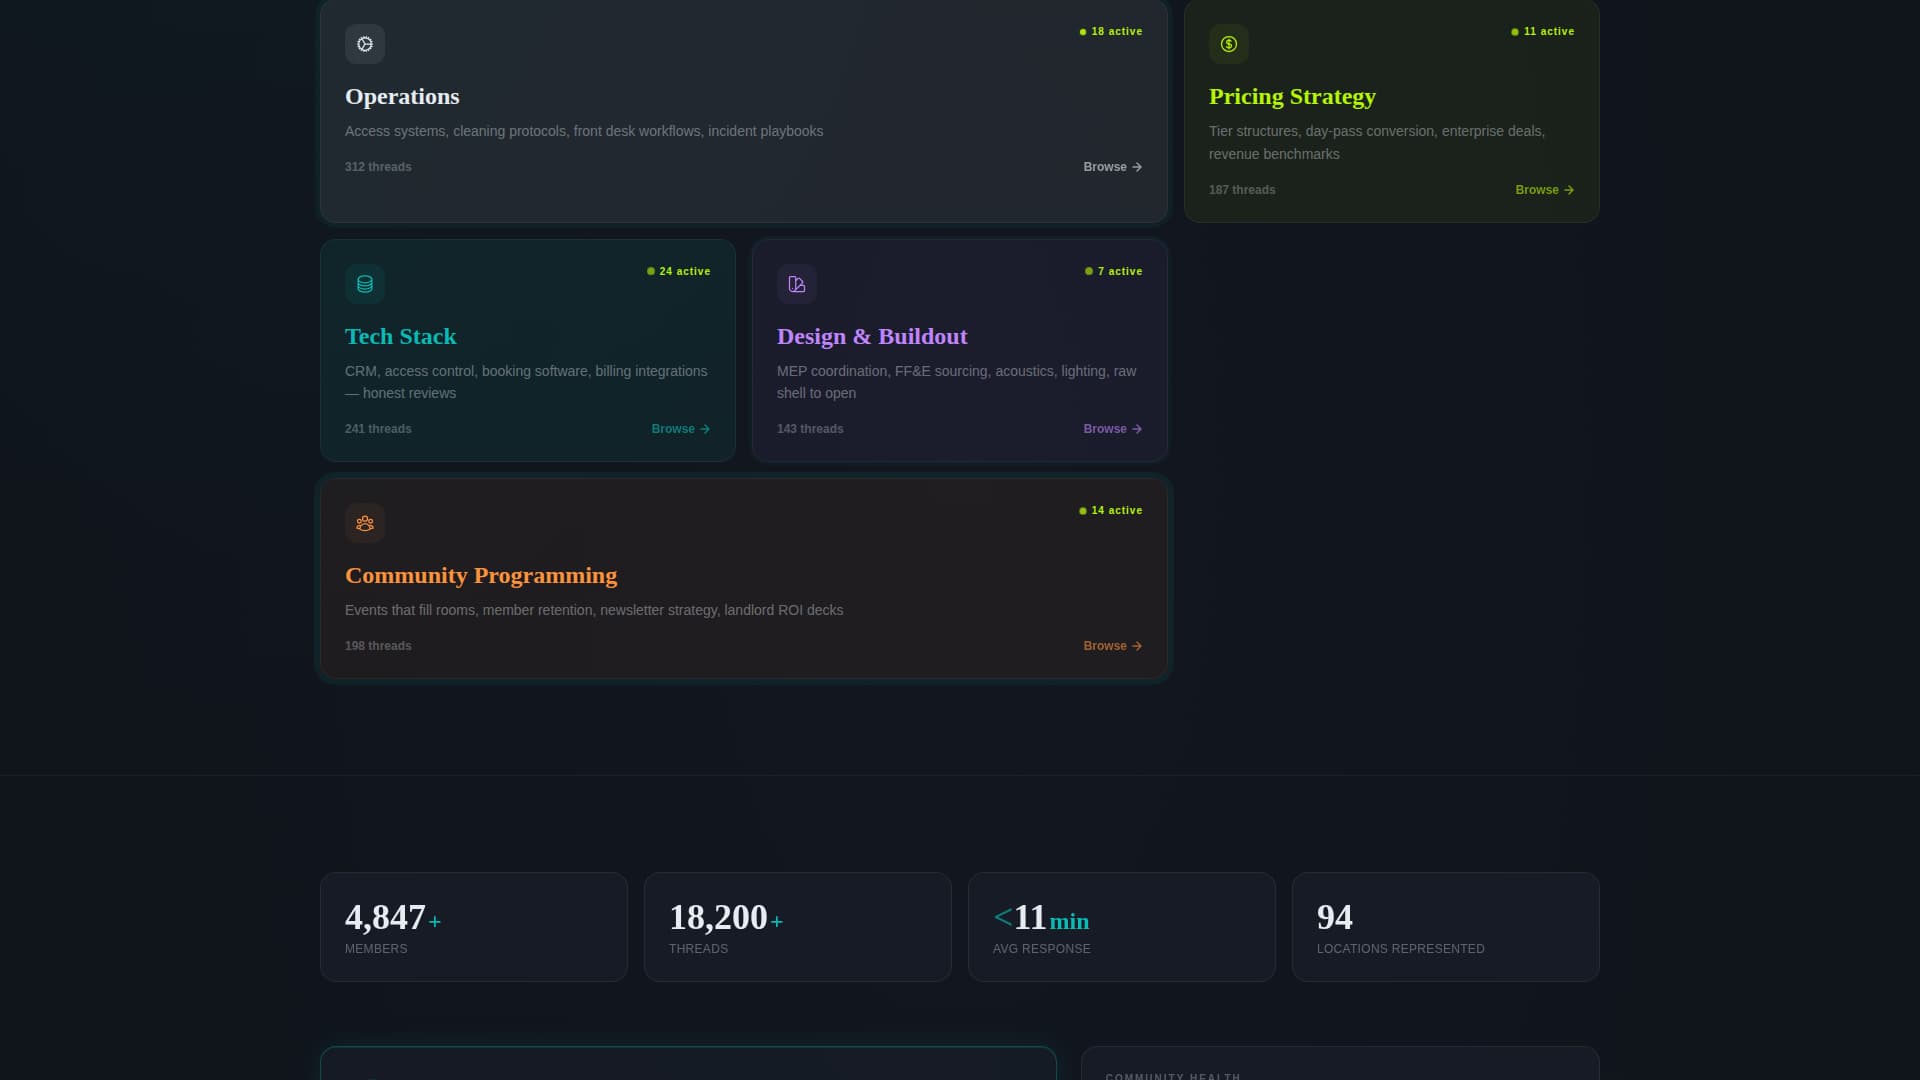Click the <11 min Avg Response card
This screenshot has width=1920, height=1080.
click(x=1122, y=927)
